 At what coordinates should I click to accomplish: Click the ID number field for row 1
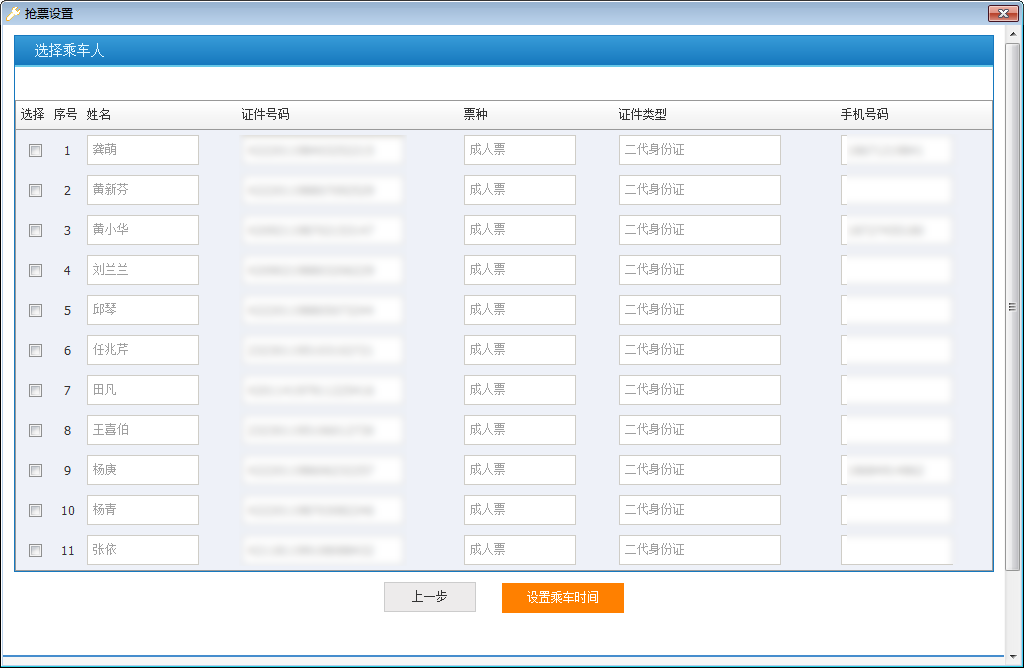pos(323,150)
